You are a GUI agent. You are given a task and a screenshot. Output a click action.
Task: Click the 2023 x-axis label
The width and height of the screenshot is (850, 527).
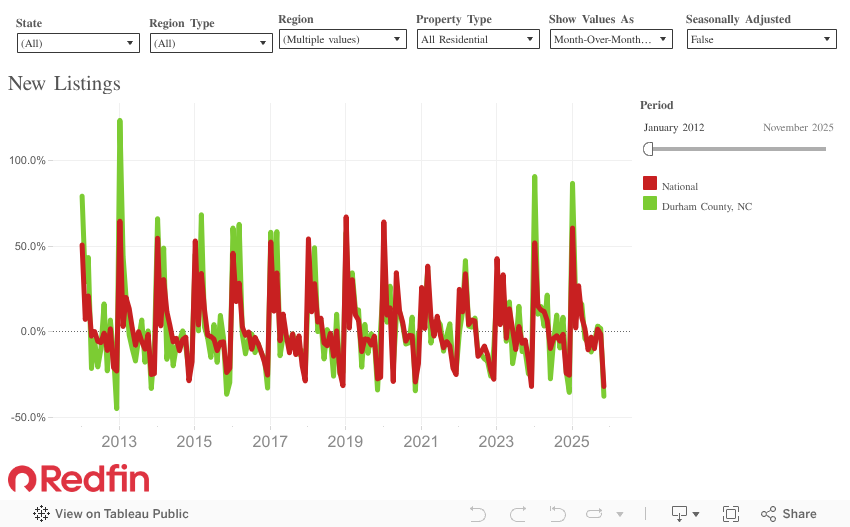pyautogui.click(x=496, y=441)
